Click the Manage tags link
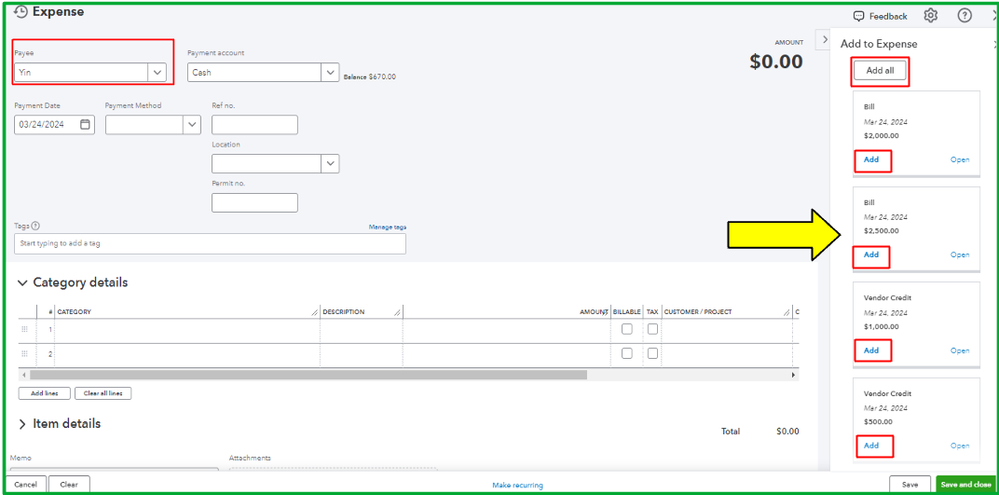Screen dimensions: 999x495 pos(387,227)
